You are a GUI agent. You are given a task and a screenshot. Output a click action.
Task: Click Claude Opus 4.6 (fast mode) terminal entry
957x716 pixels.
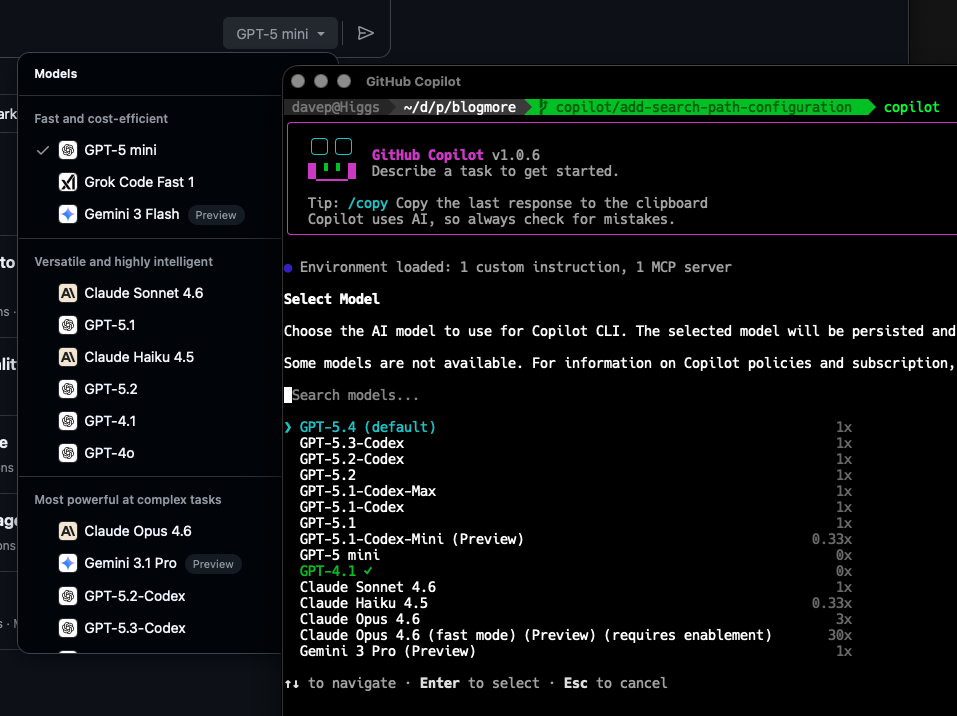(x=535, y=635)
